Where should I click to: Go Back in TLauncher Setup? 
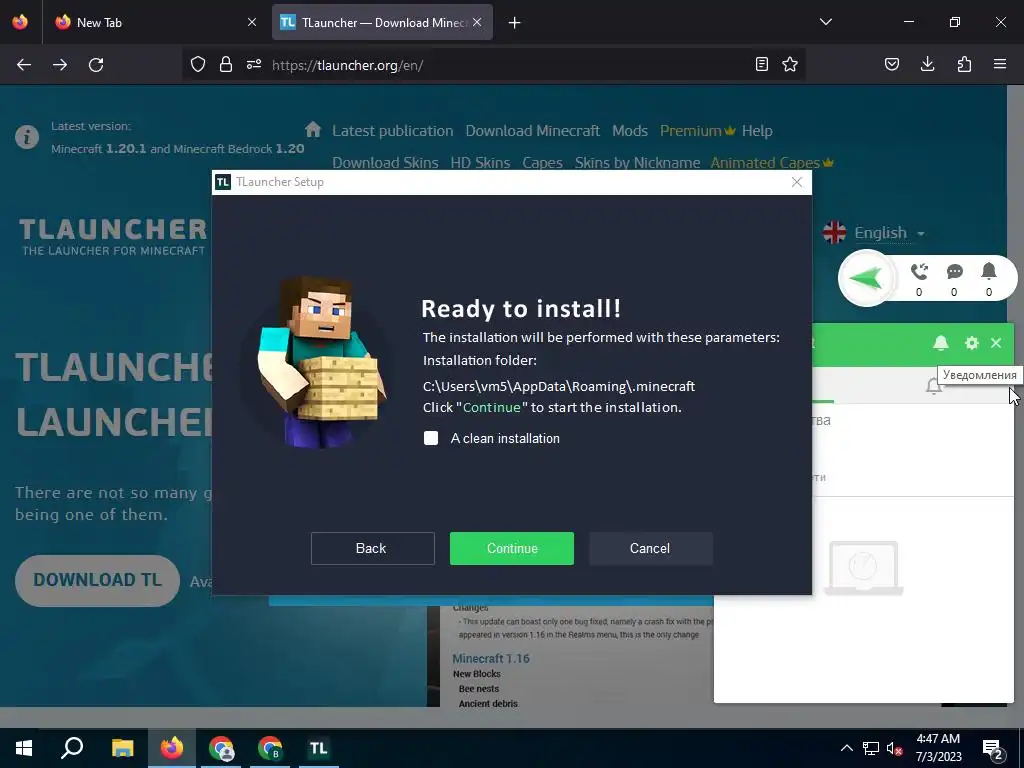click(x=372, y=549)
